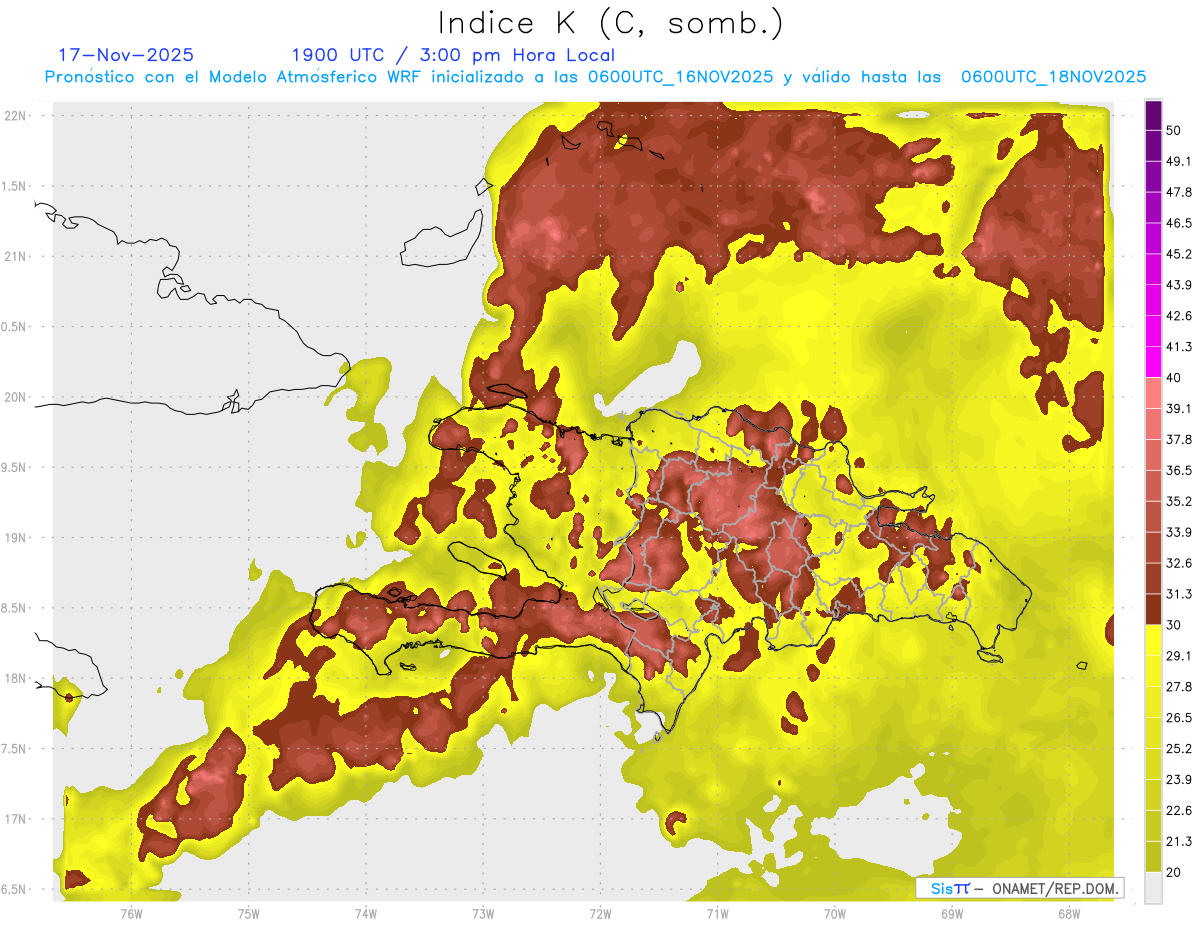Screen dimensions: 1200x927
Task: Pick the light gray swatch below 20
Action: (x=1154, y=888)
